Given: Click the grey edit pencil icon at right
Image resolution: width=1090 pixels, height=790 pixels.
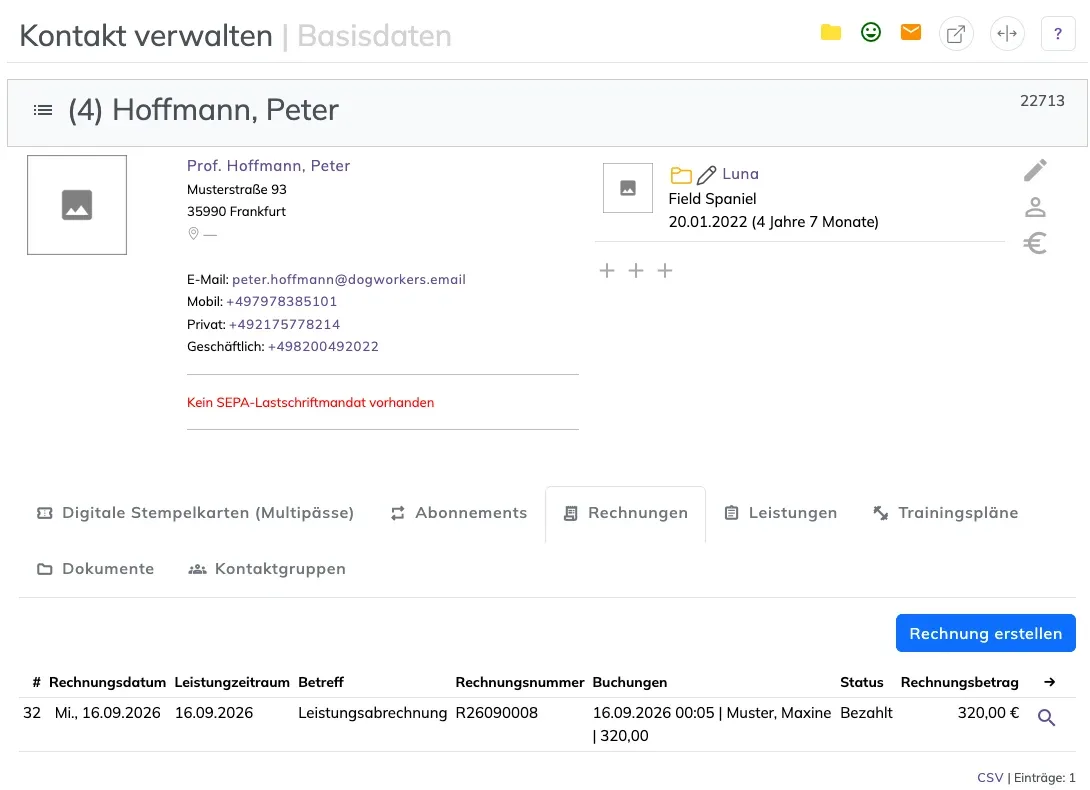Looking at the screenshot, I should 1035,170.
